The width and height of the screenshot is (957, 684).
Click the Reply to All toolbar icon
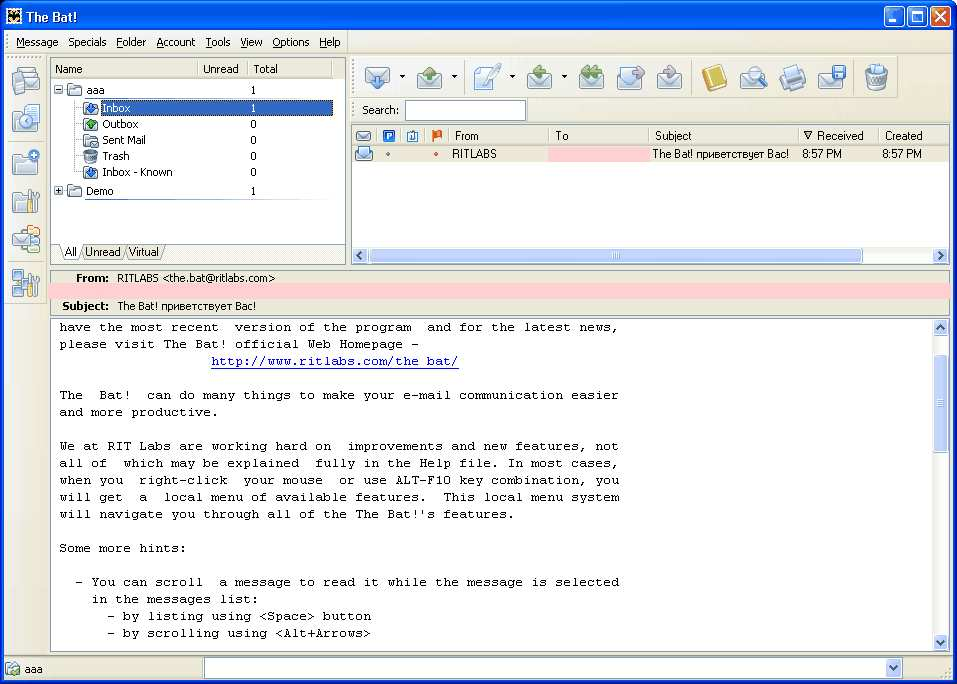click(591, 77)
